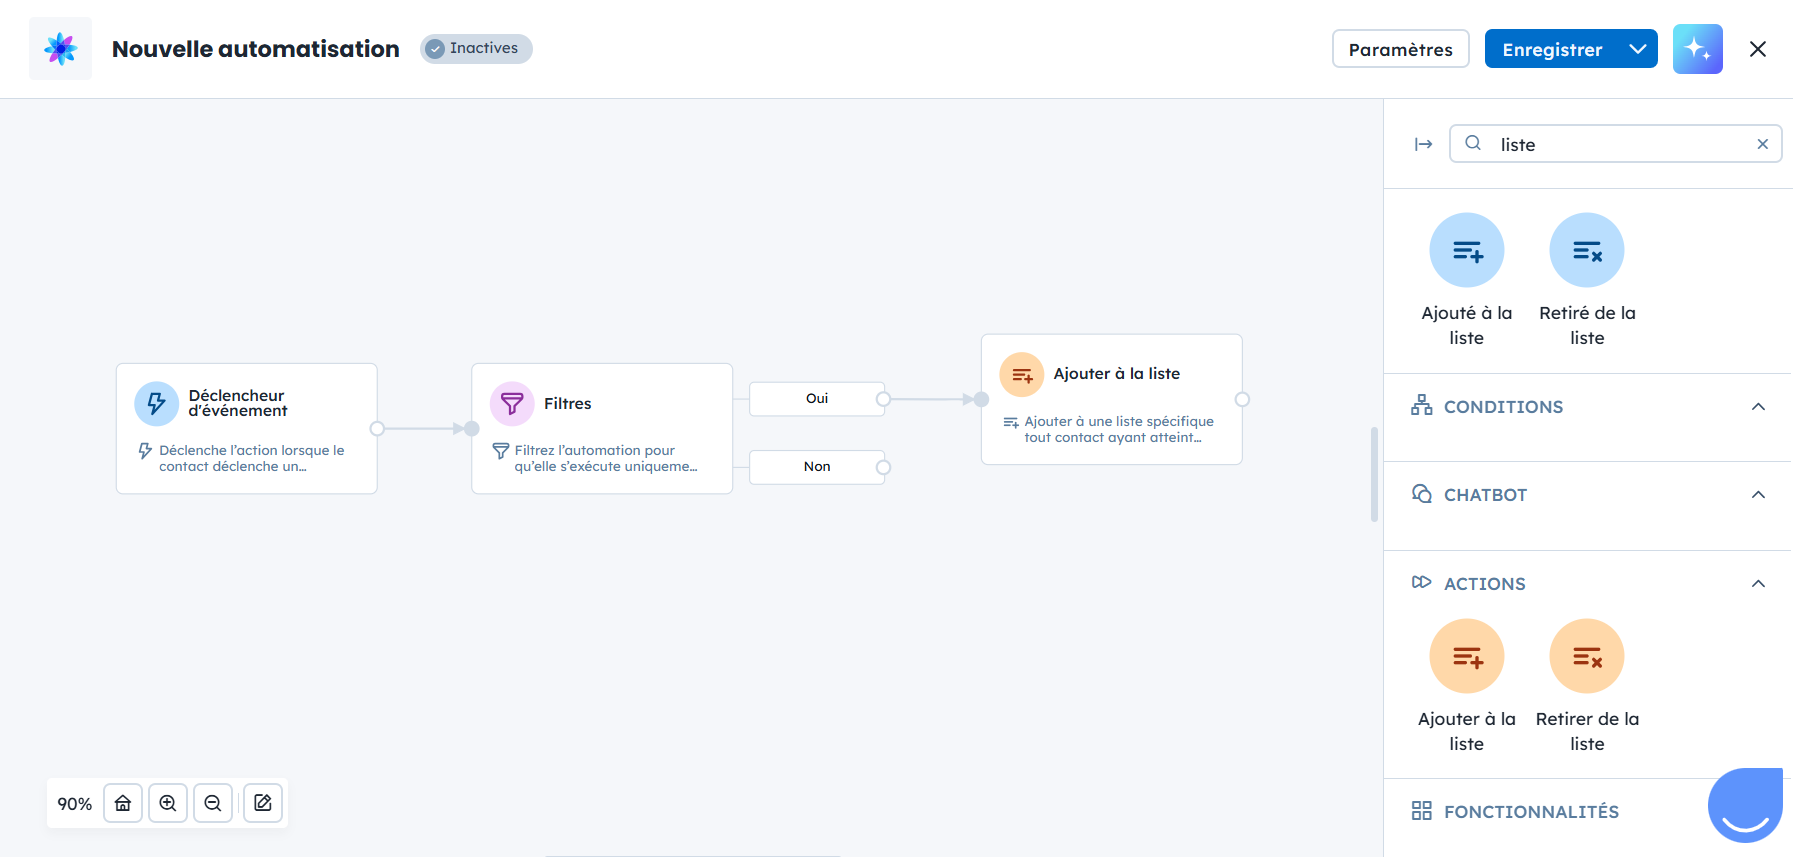Zoom out on the automation canvas
Screen dimensions: 1793x857
point(213,803)
